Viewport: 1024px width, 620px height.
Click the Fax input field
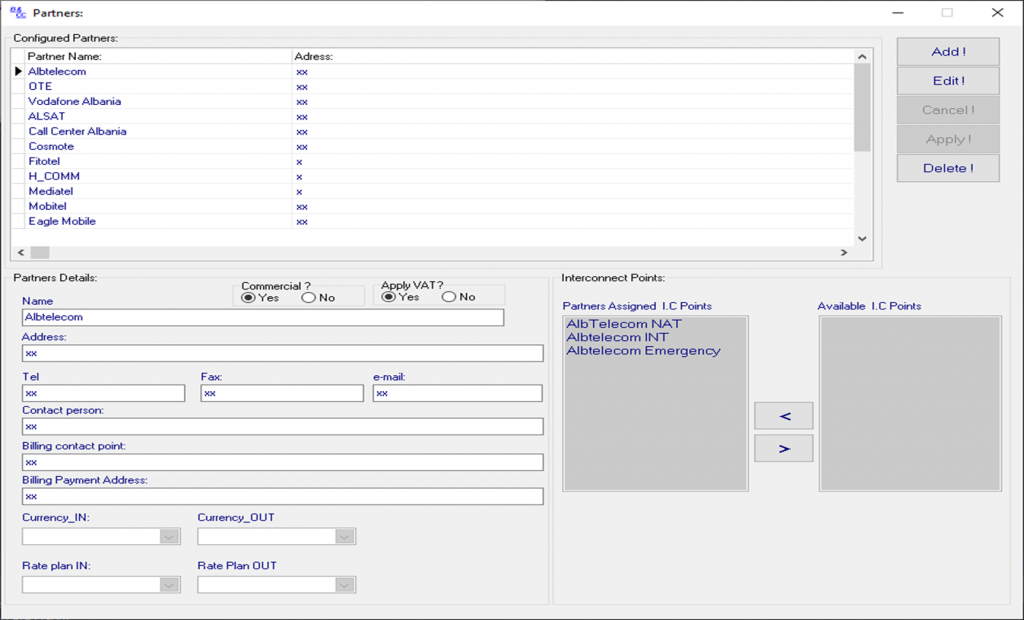point(282,393)
